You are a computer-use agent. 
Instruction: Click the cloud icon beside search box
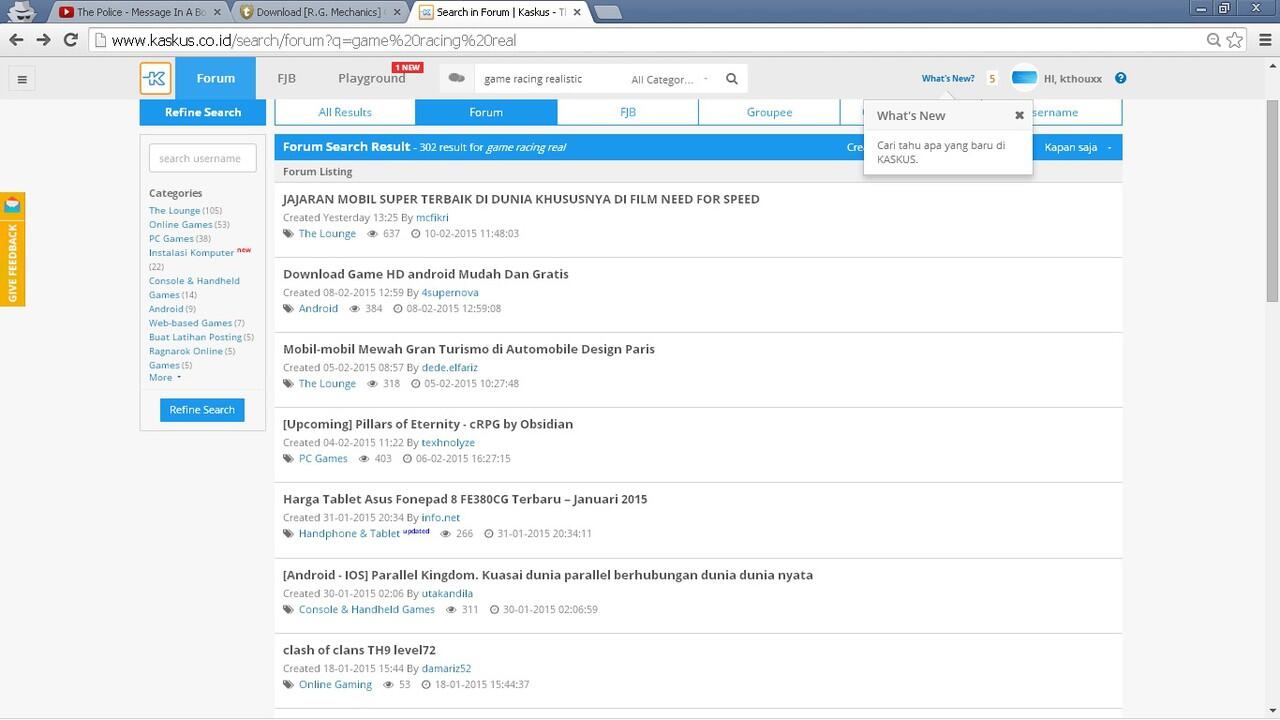(457, 78)
